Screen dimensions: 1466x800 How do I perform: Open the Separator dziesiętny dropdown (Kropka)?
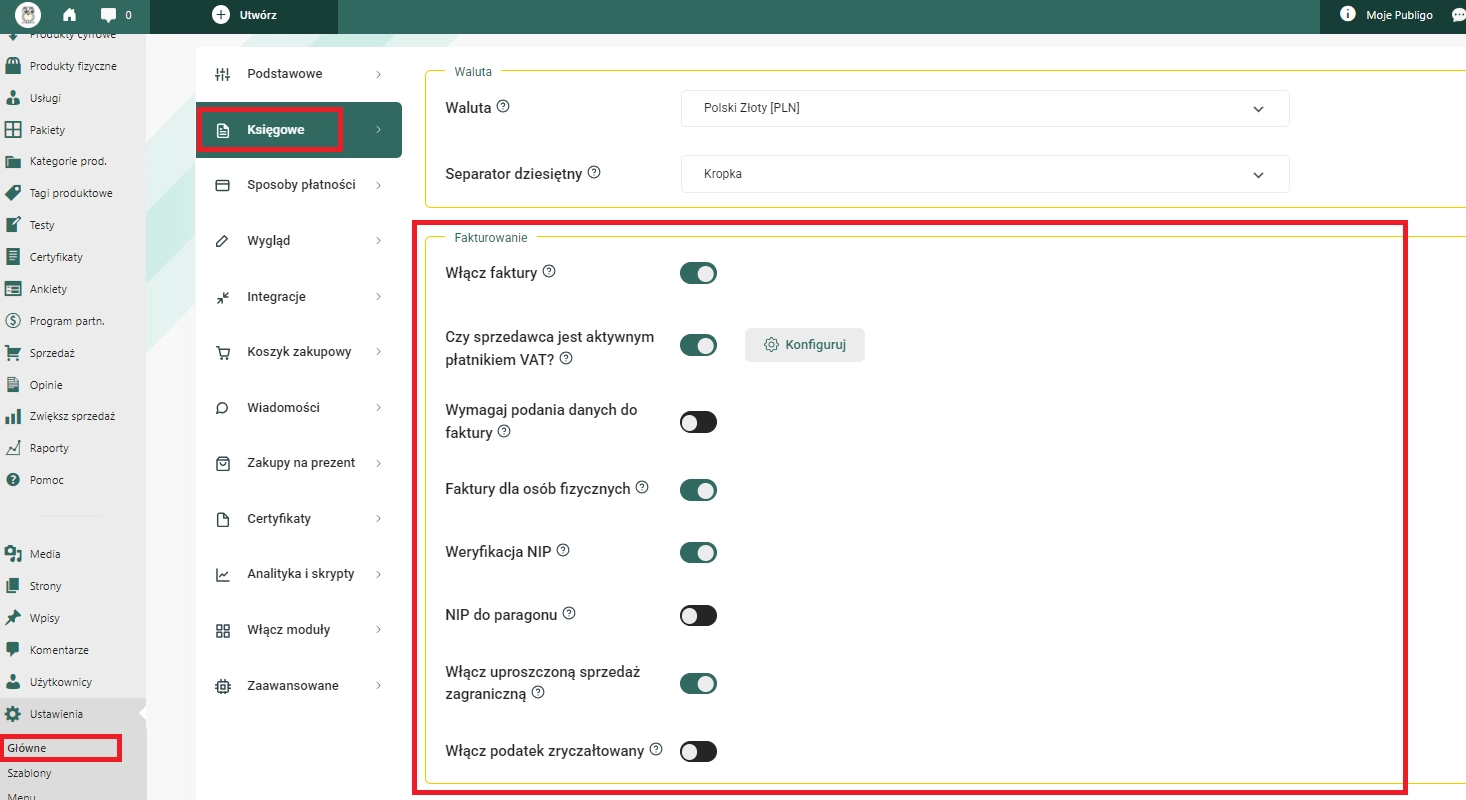[x=985, y=174]
